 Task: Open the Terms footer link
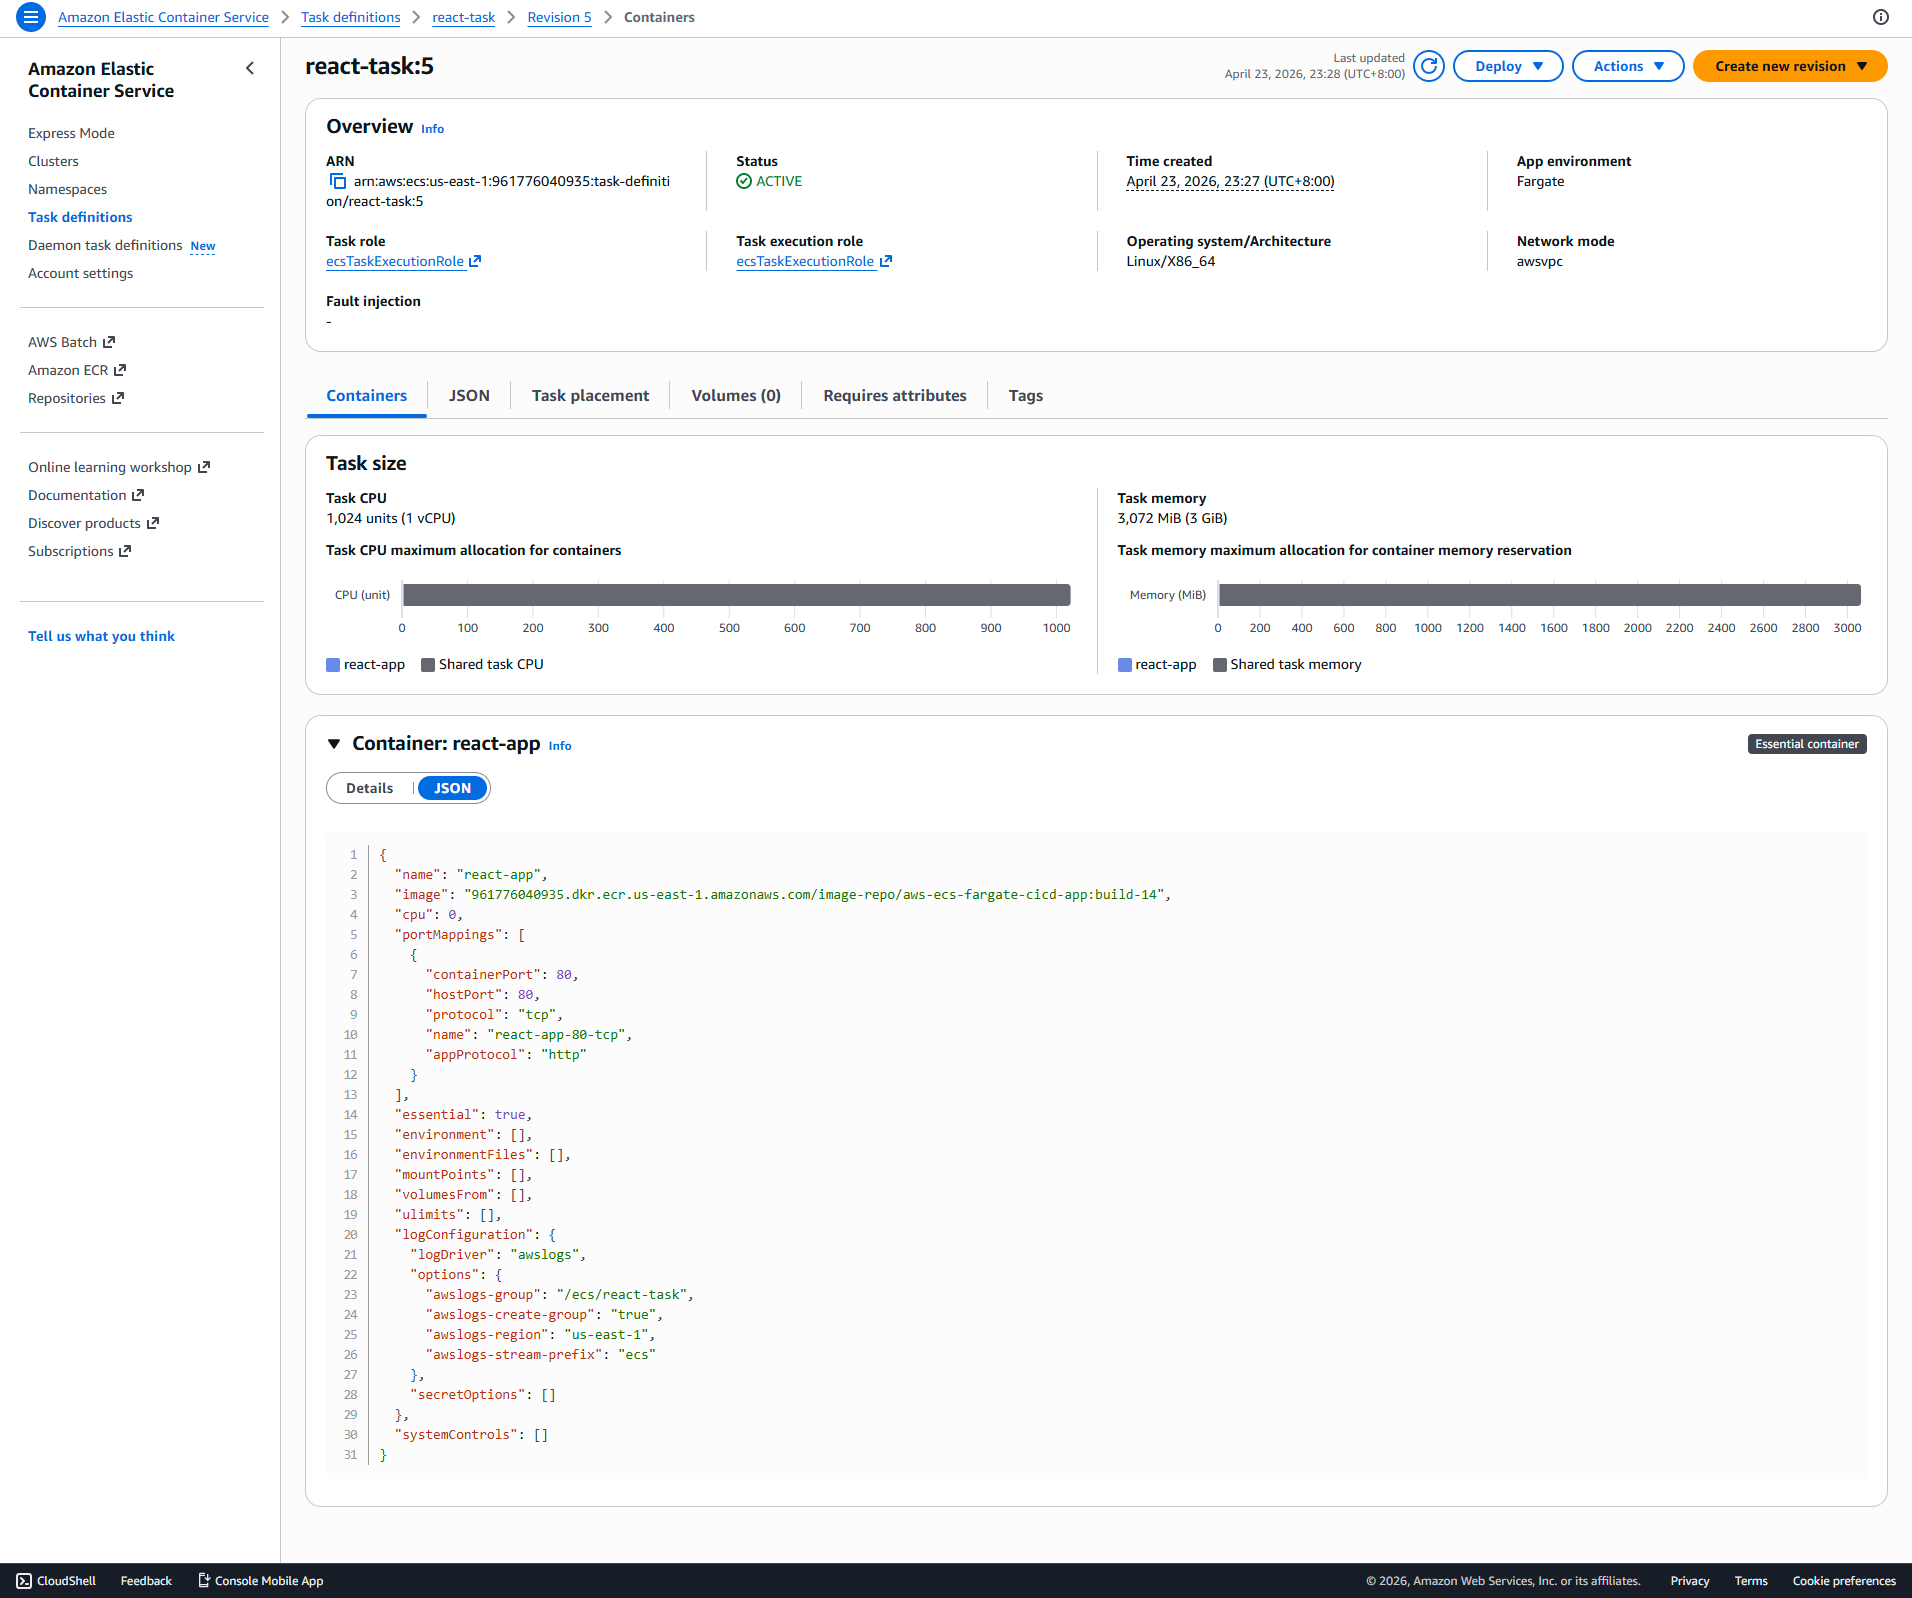click(x=1751, y=1581)
